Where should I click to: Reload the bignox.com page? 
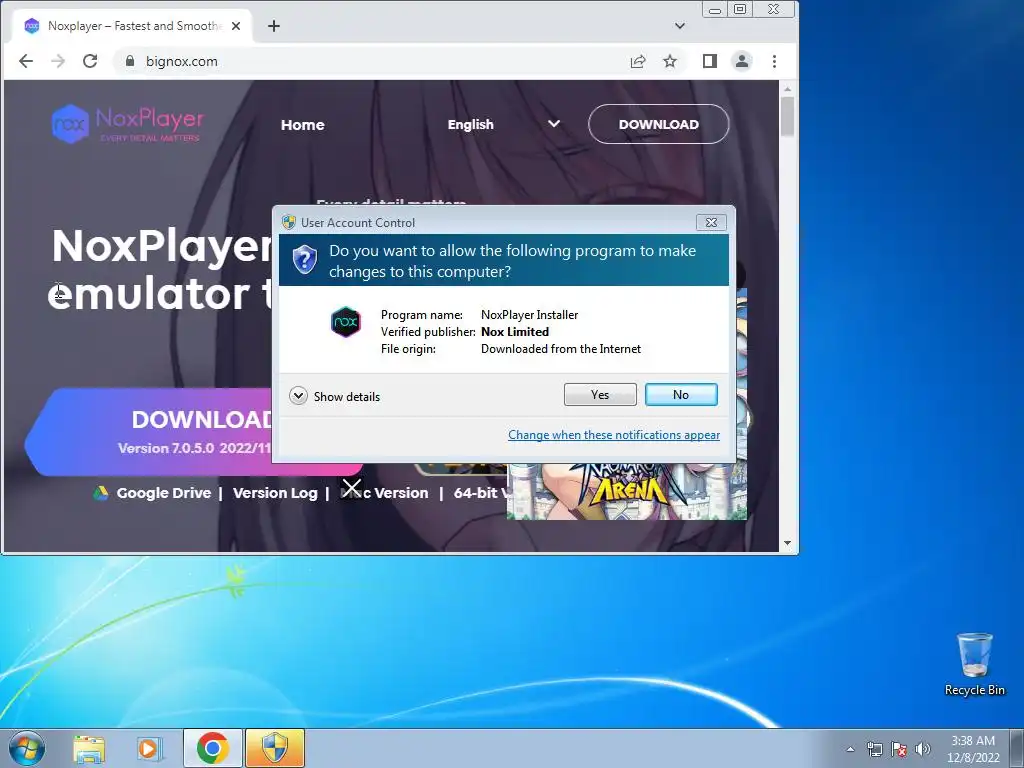pyautogui.click(x=90, y=61)
